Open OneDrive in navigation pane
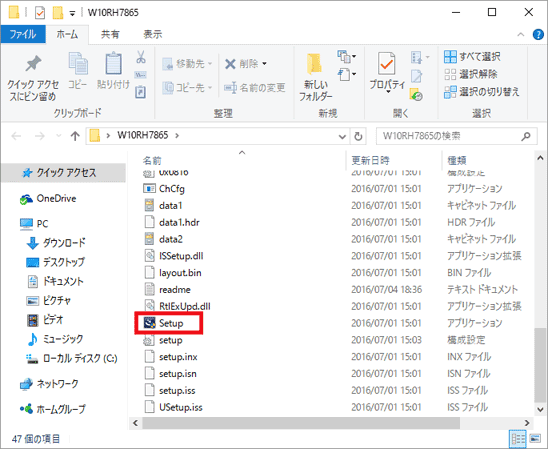This screenshot has height=449, width=548. pyautogui.click(x=48, y=199)
